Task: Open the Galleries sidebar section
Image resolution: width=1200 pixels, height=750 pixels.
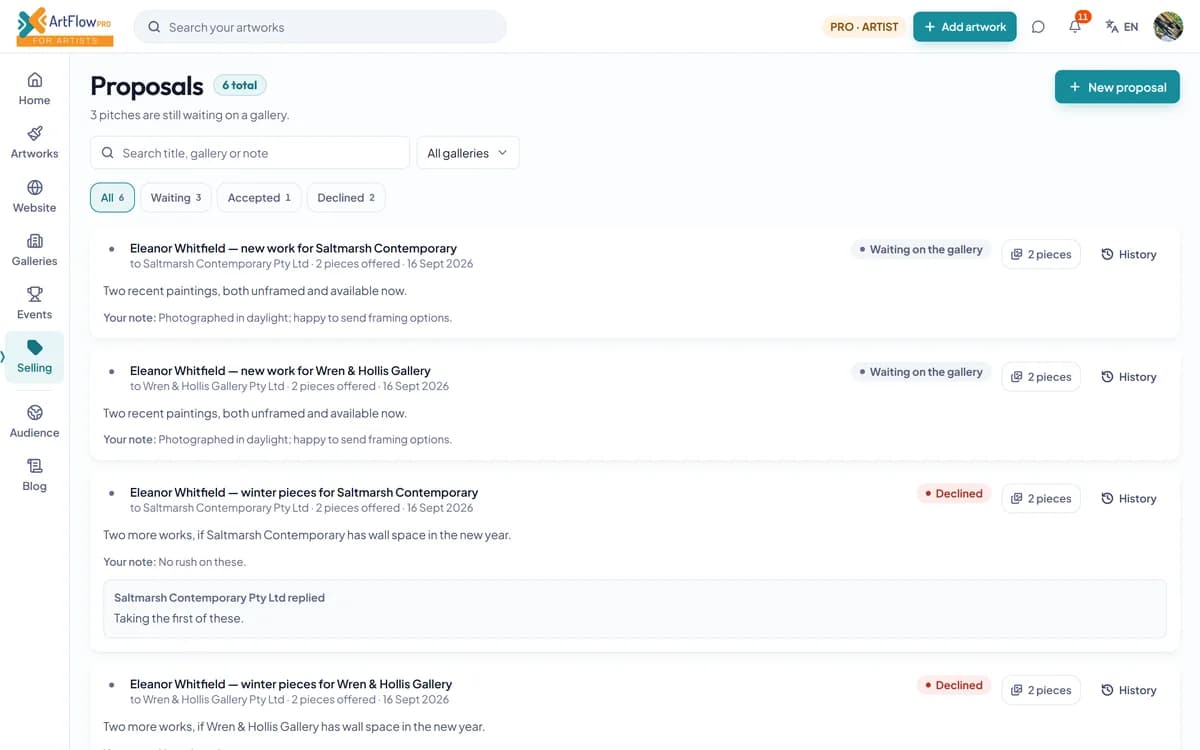Action: [34, 249]
